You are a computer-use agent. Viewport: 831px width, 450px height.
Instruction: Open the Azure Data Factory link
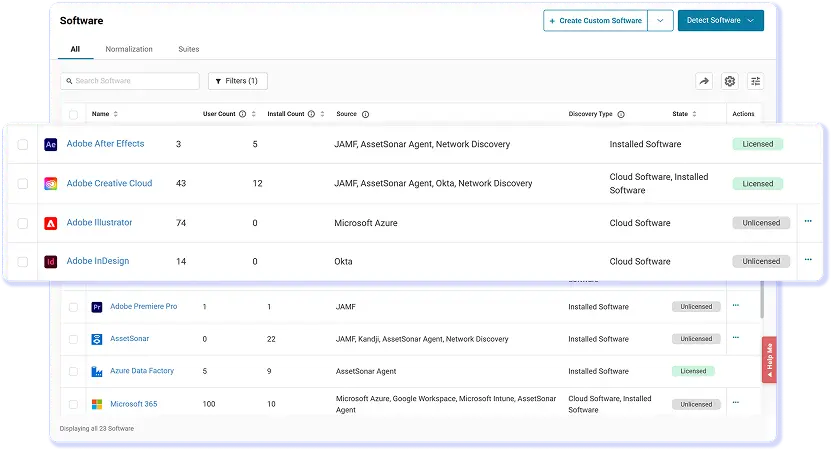(x=142, y=370)
